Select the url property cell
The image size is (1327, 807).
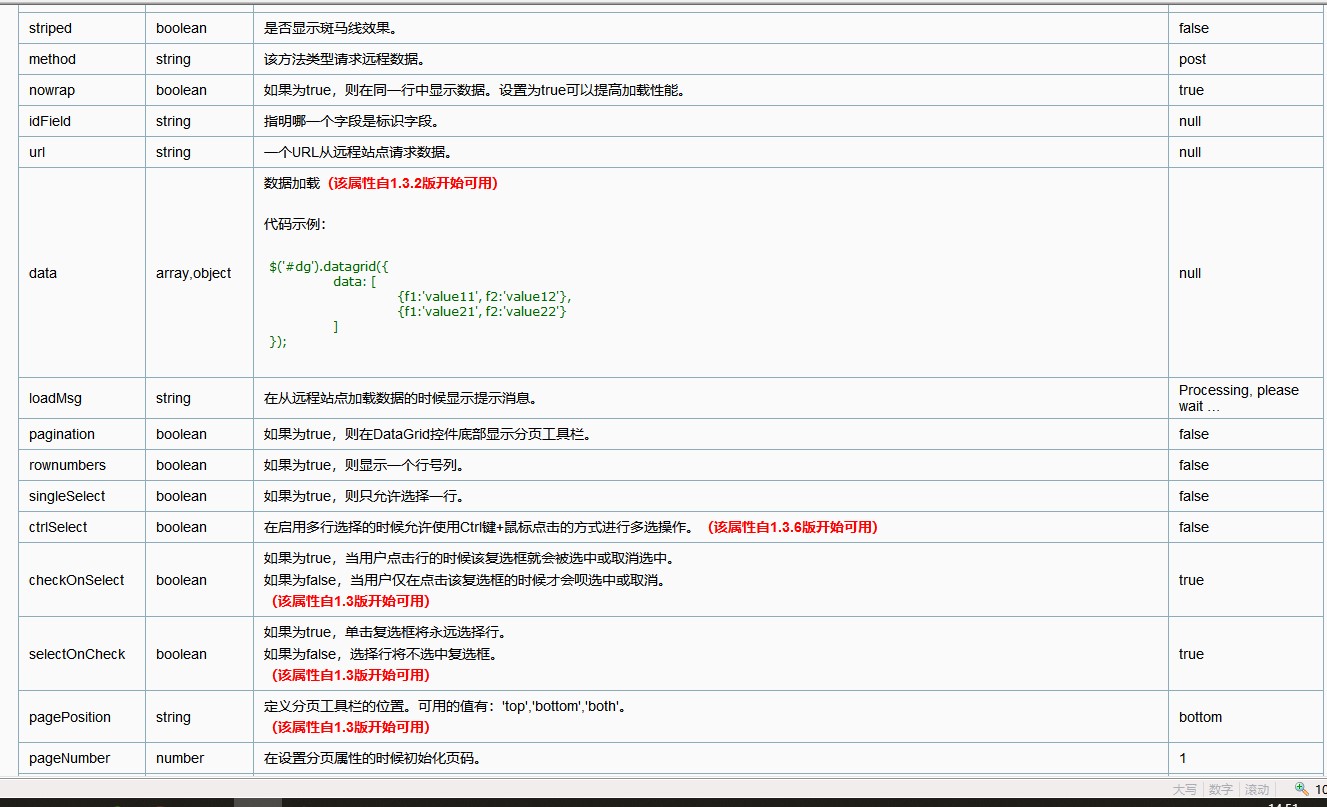(36, 152)
